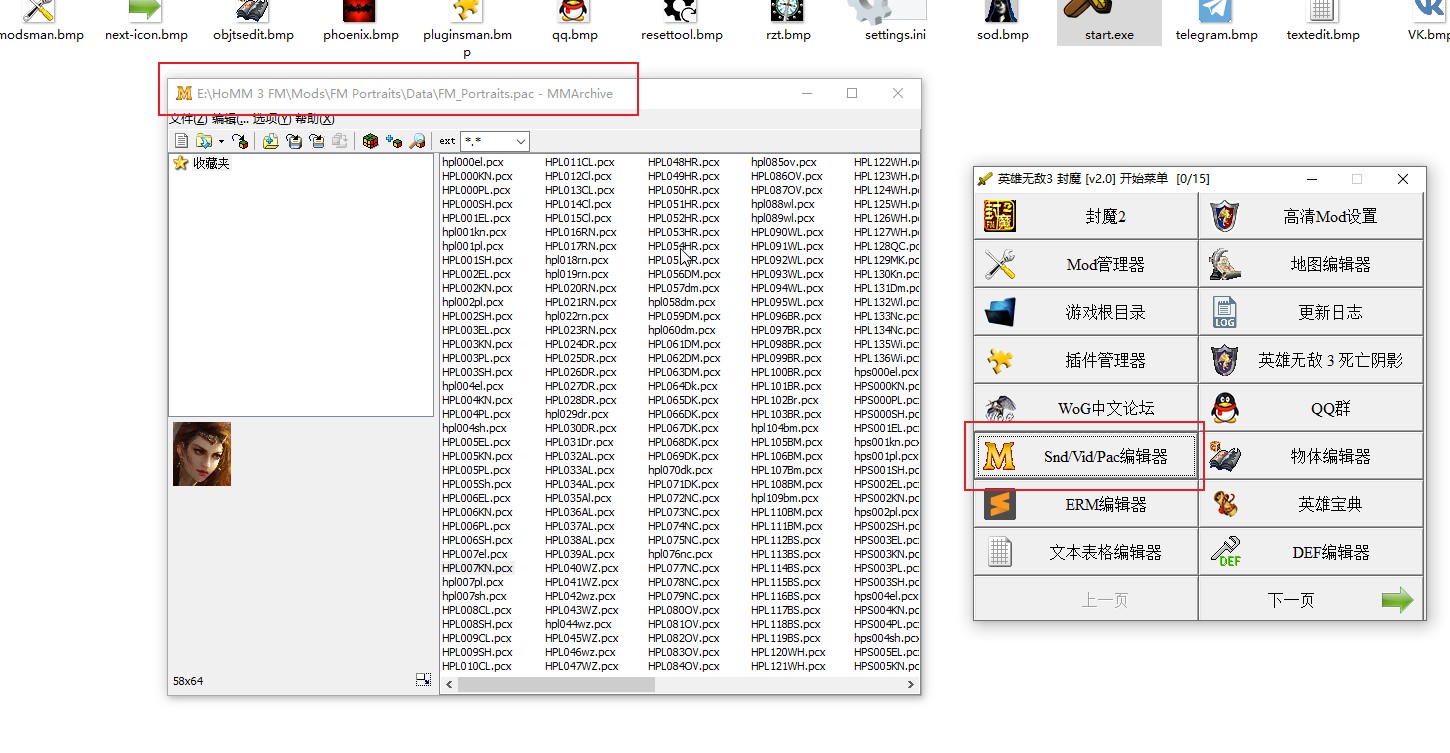Click the Add files toolbar icon
The width and height of the screenshot is (1450, 753).
[271, 141]
